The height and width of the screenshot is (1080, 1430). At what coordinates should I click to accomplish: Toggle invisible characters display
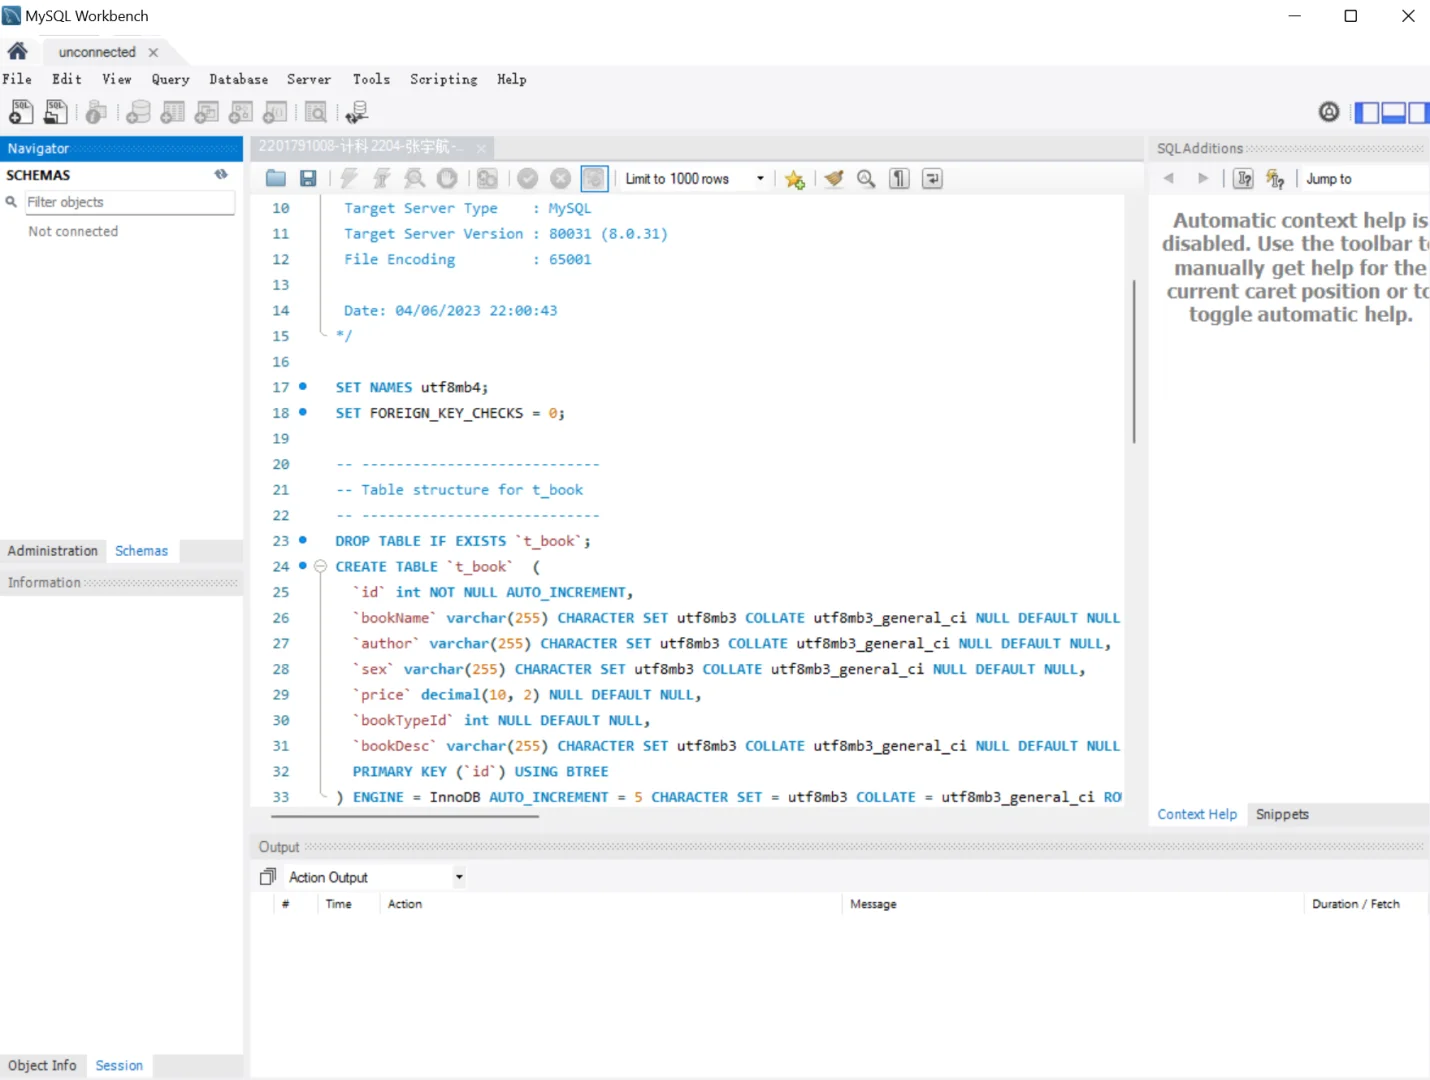pos(900,179)
